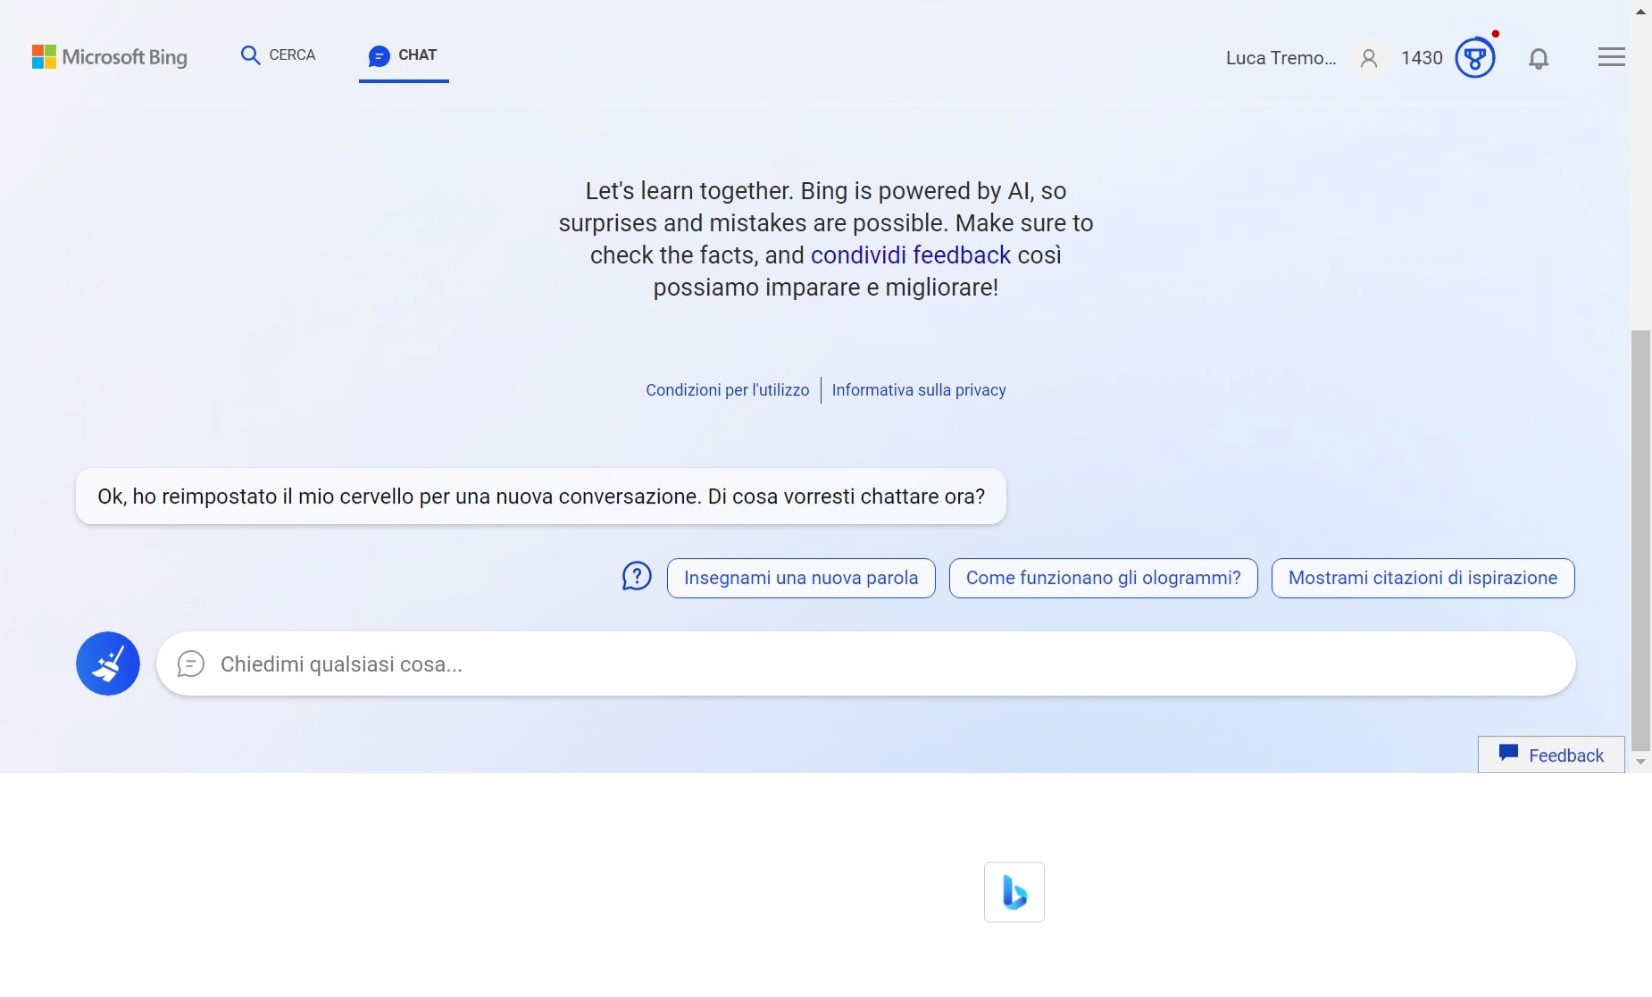
Task: Switch to the CERCA tab
Action: click(x=278, y=55)
